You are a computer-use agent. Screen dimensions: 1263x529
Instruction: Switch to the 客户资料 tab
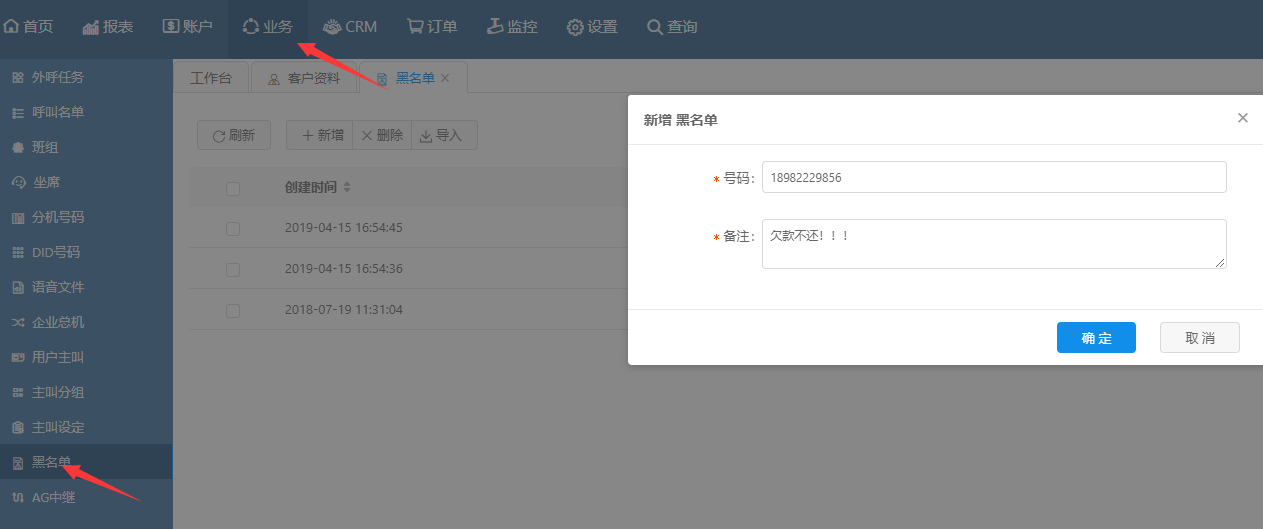click(x=304, y=78)
